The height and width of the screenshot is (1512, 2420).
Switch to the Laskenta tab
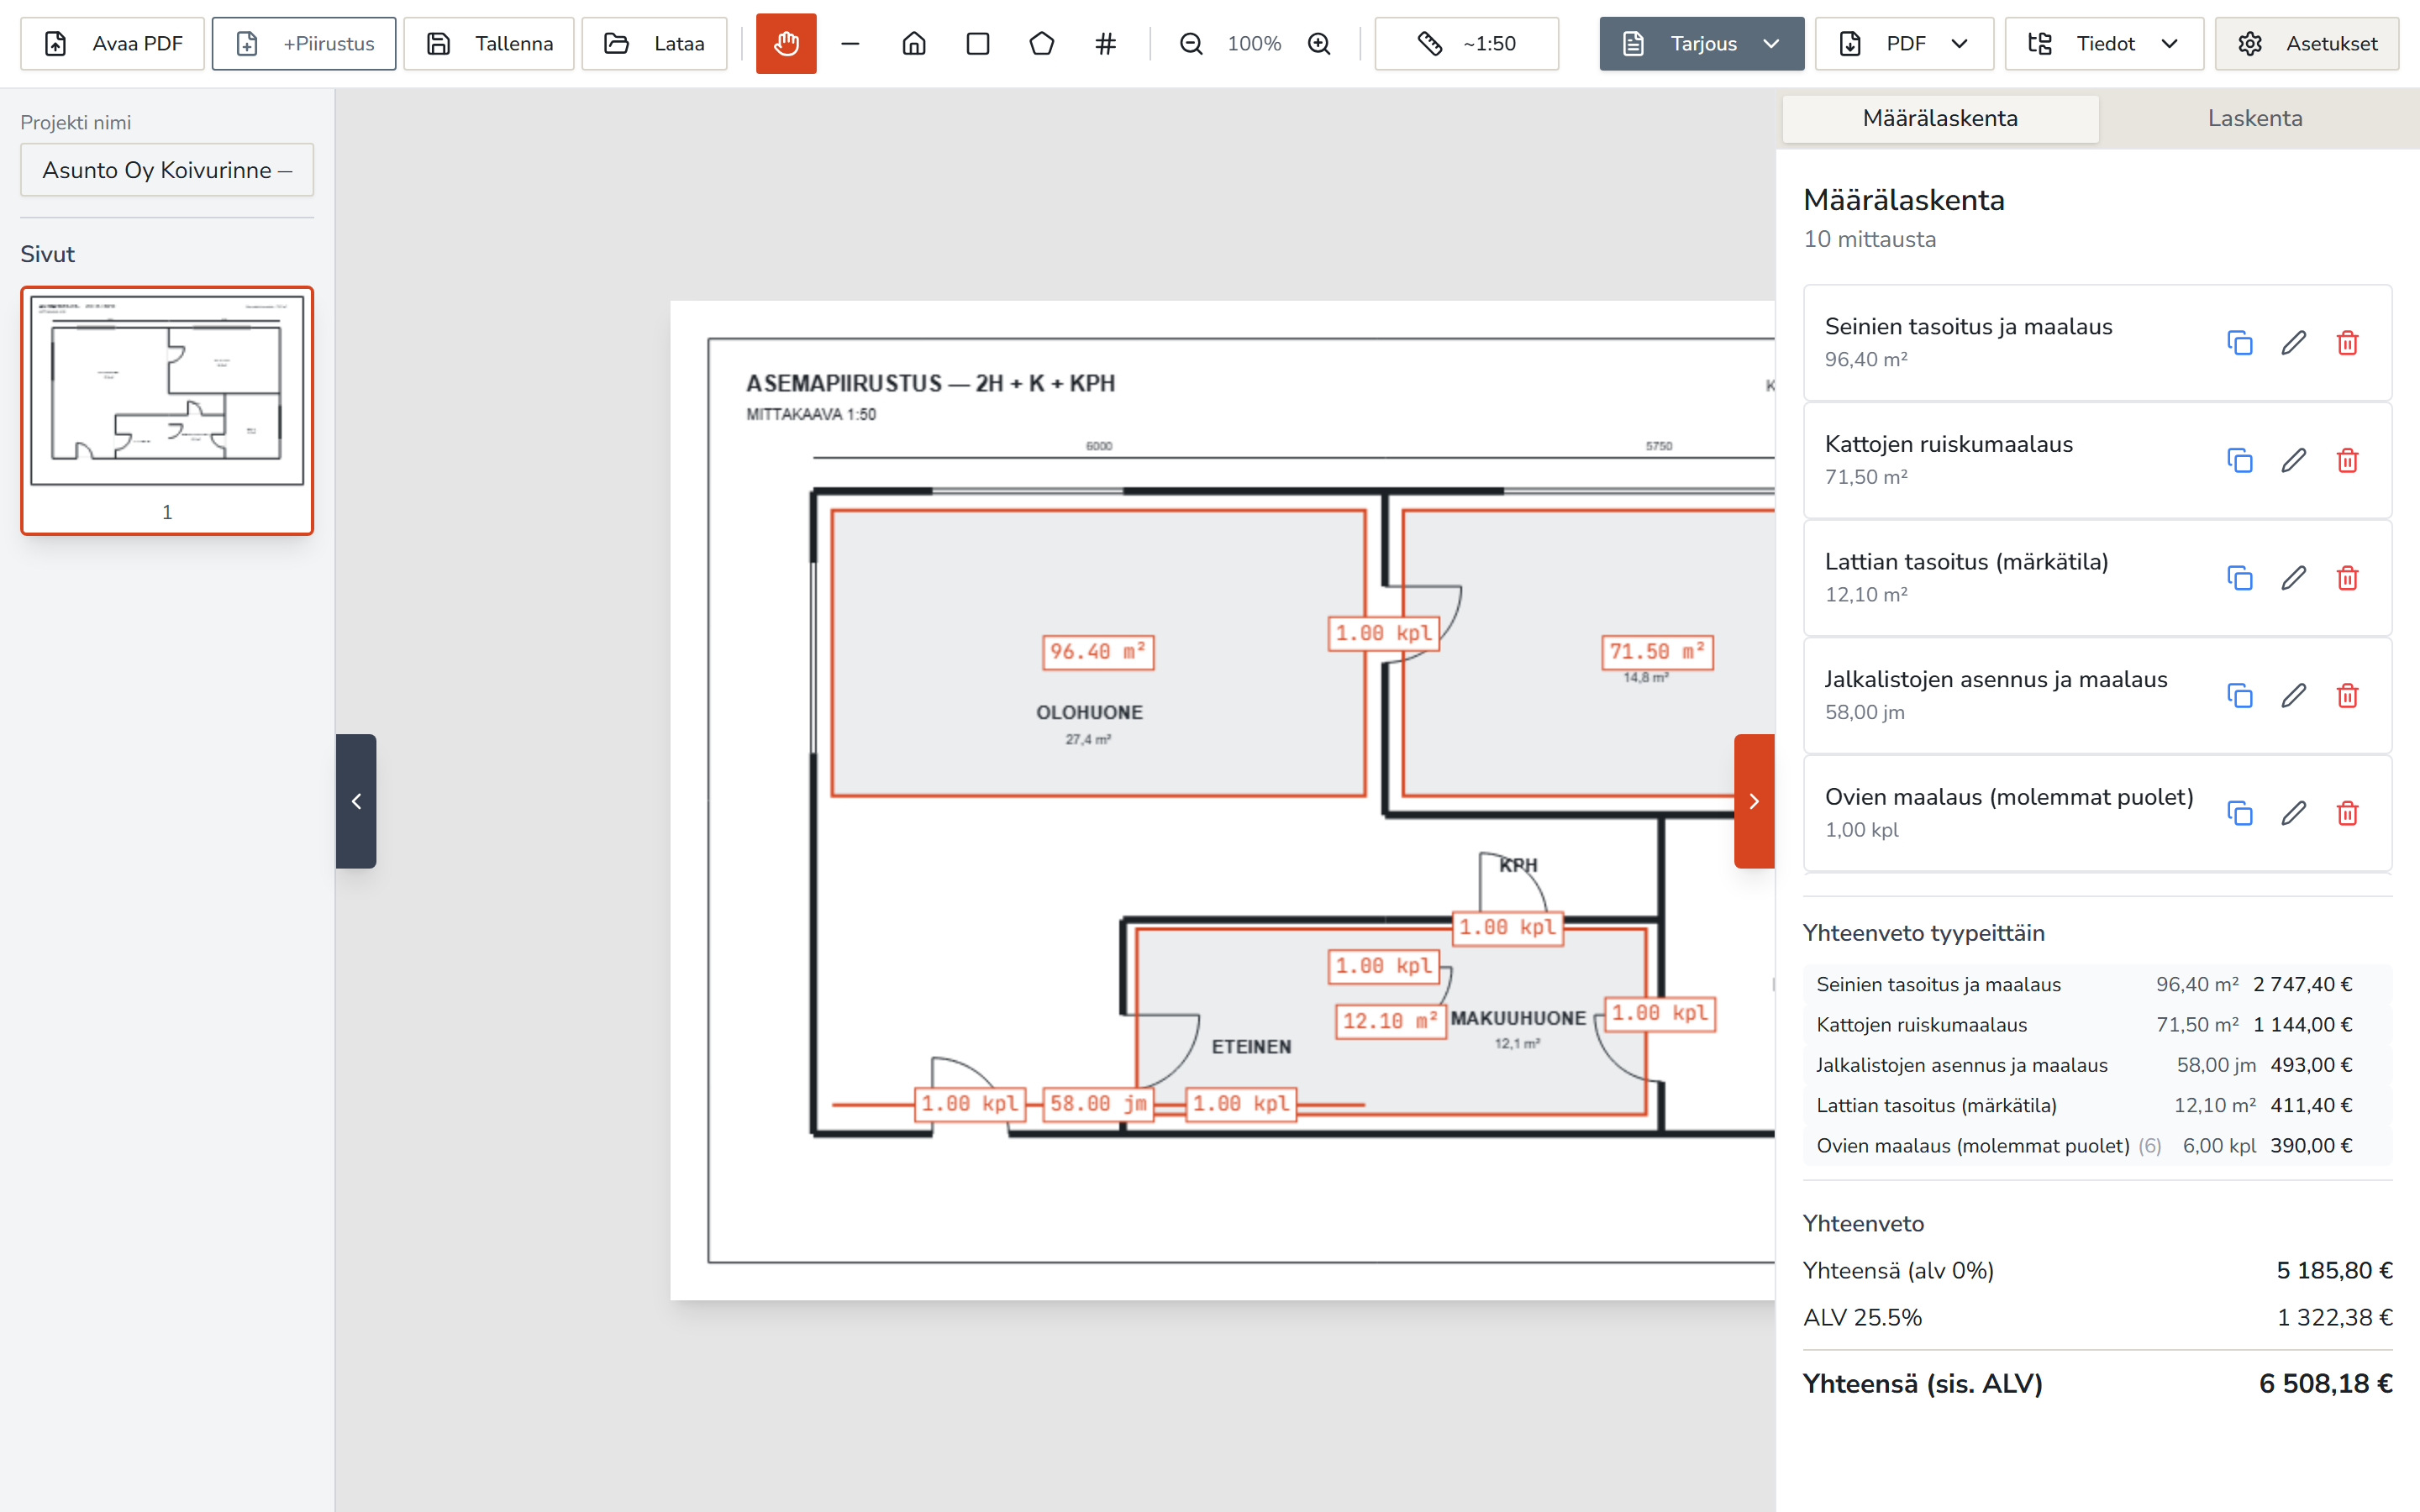(x=2254, y=118)
